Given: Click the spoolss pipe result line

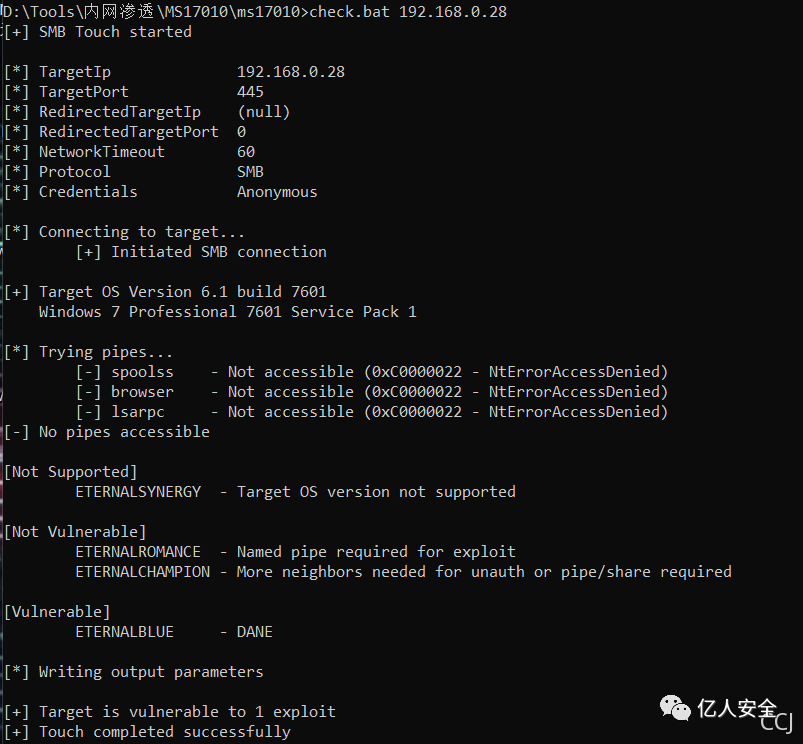Looking at the screenshot, I should point(372,372).
